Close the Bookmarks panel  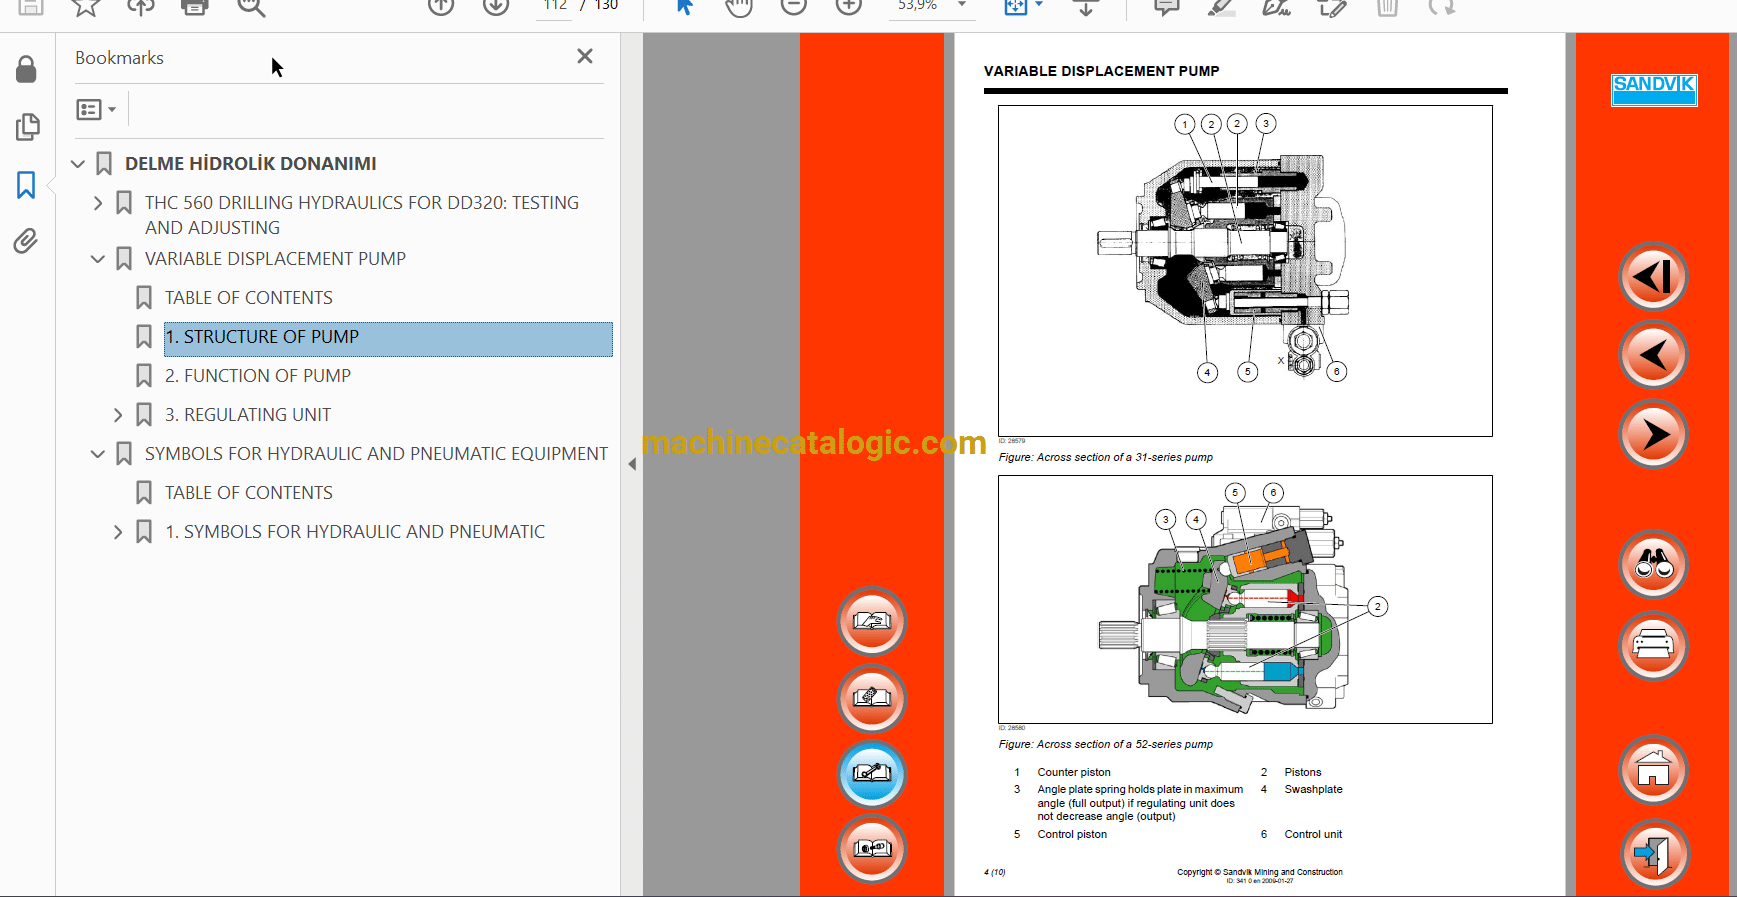click(585, 57)
